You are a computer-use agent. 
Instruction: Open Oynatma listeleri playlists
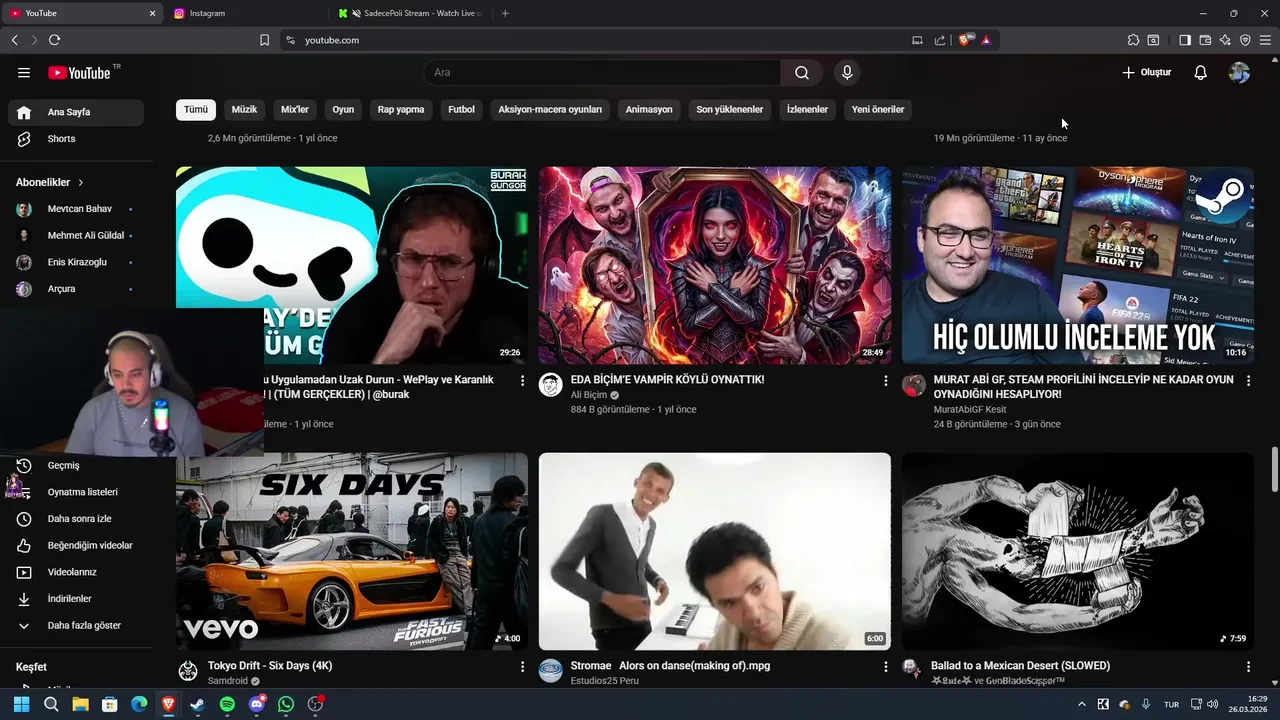click(76, 492)
